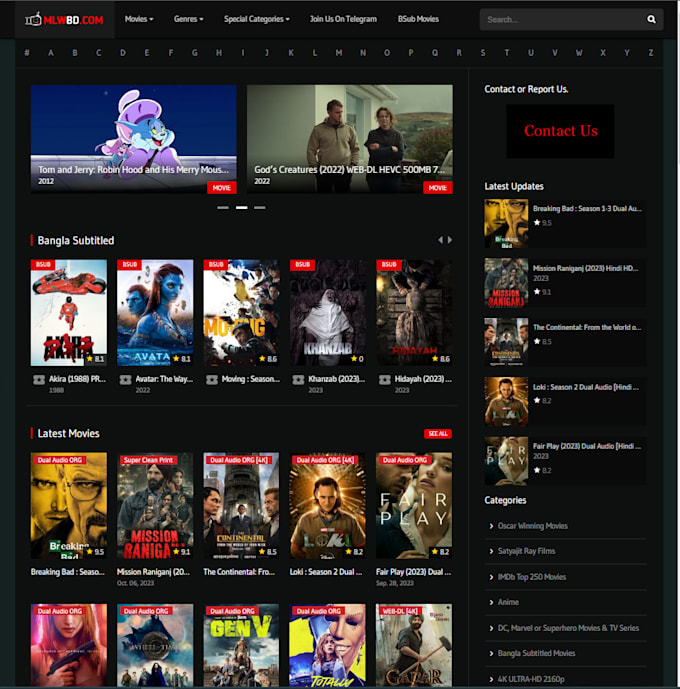Open the Hidayah (2023) poster
This screenshot has width=680, height=689.
pos(414,312)
